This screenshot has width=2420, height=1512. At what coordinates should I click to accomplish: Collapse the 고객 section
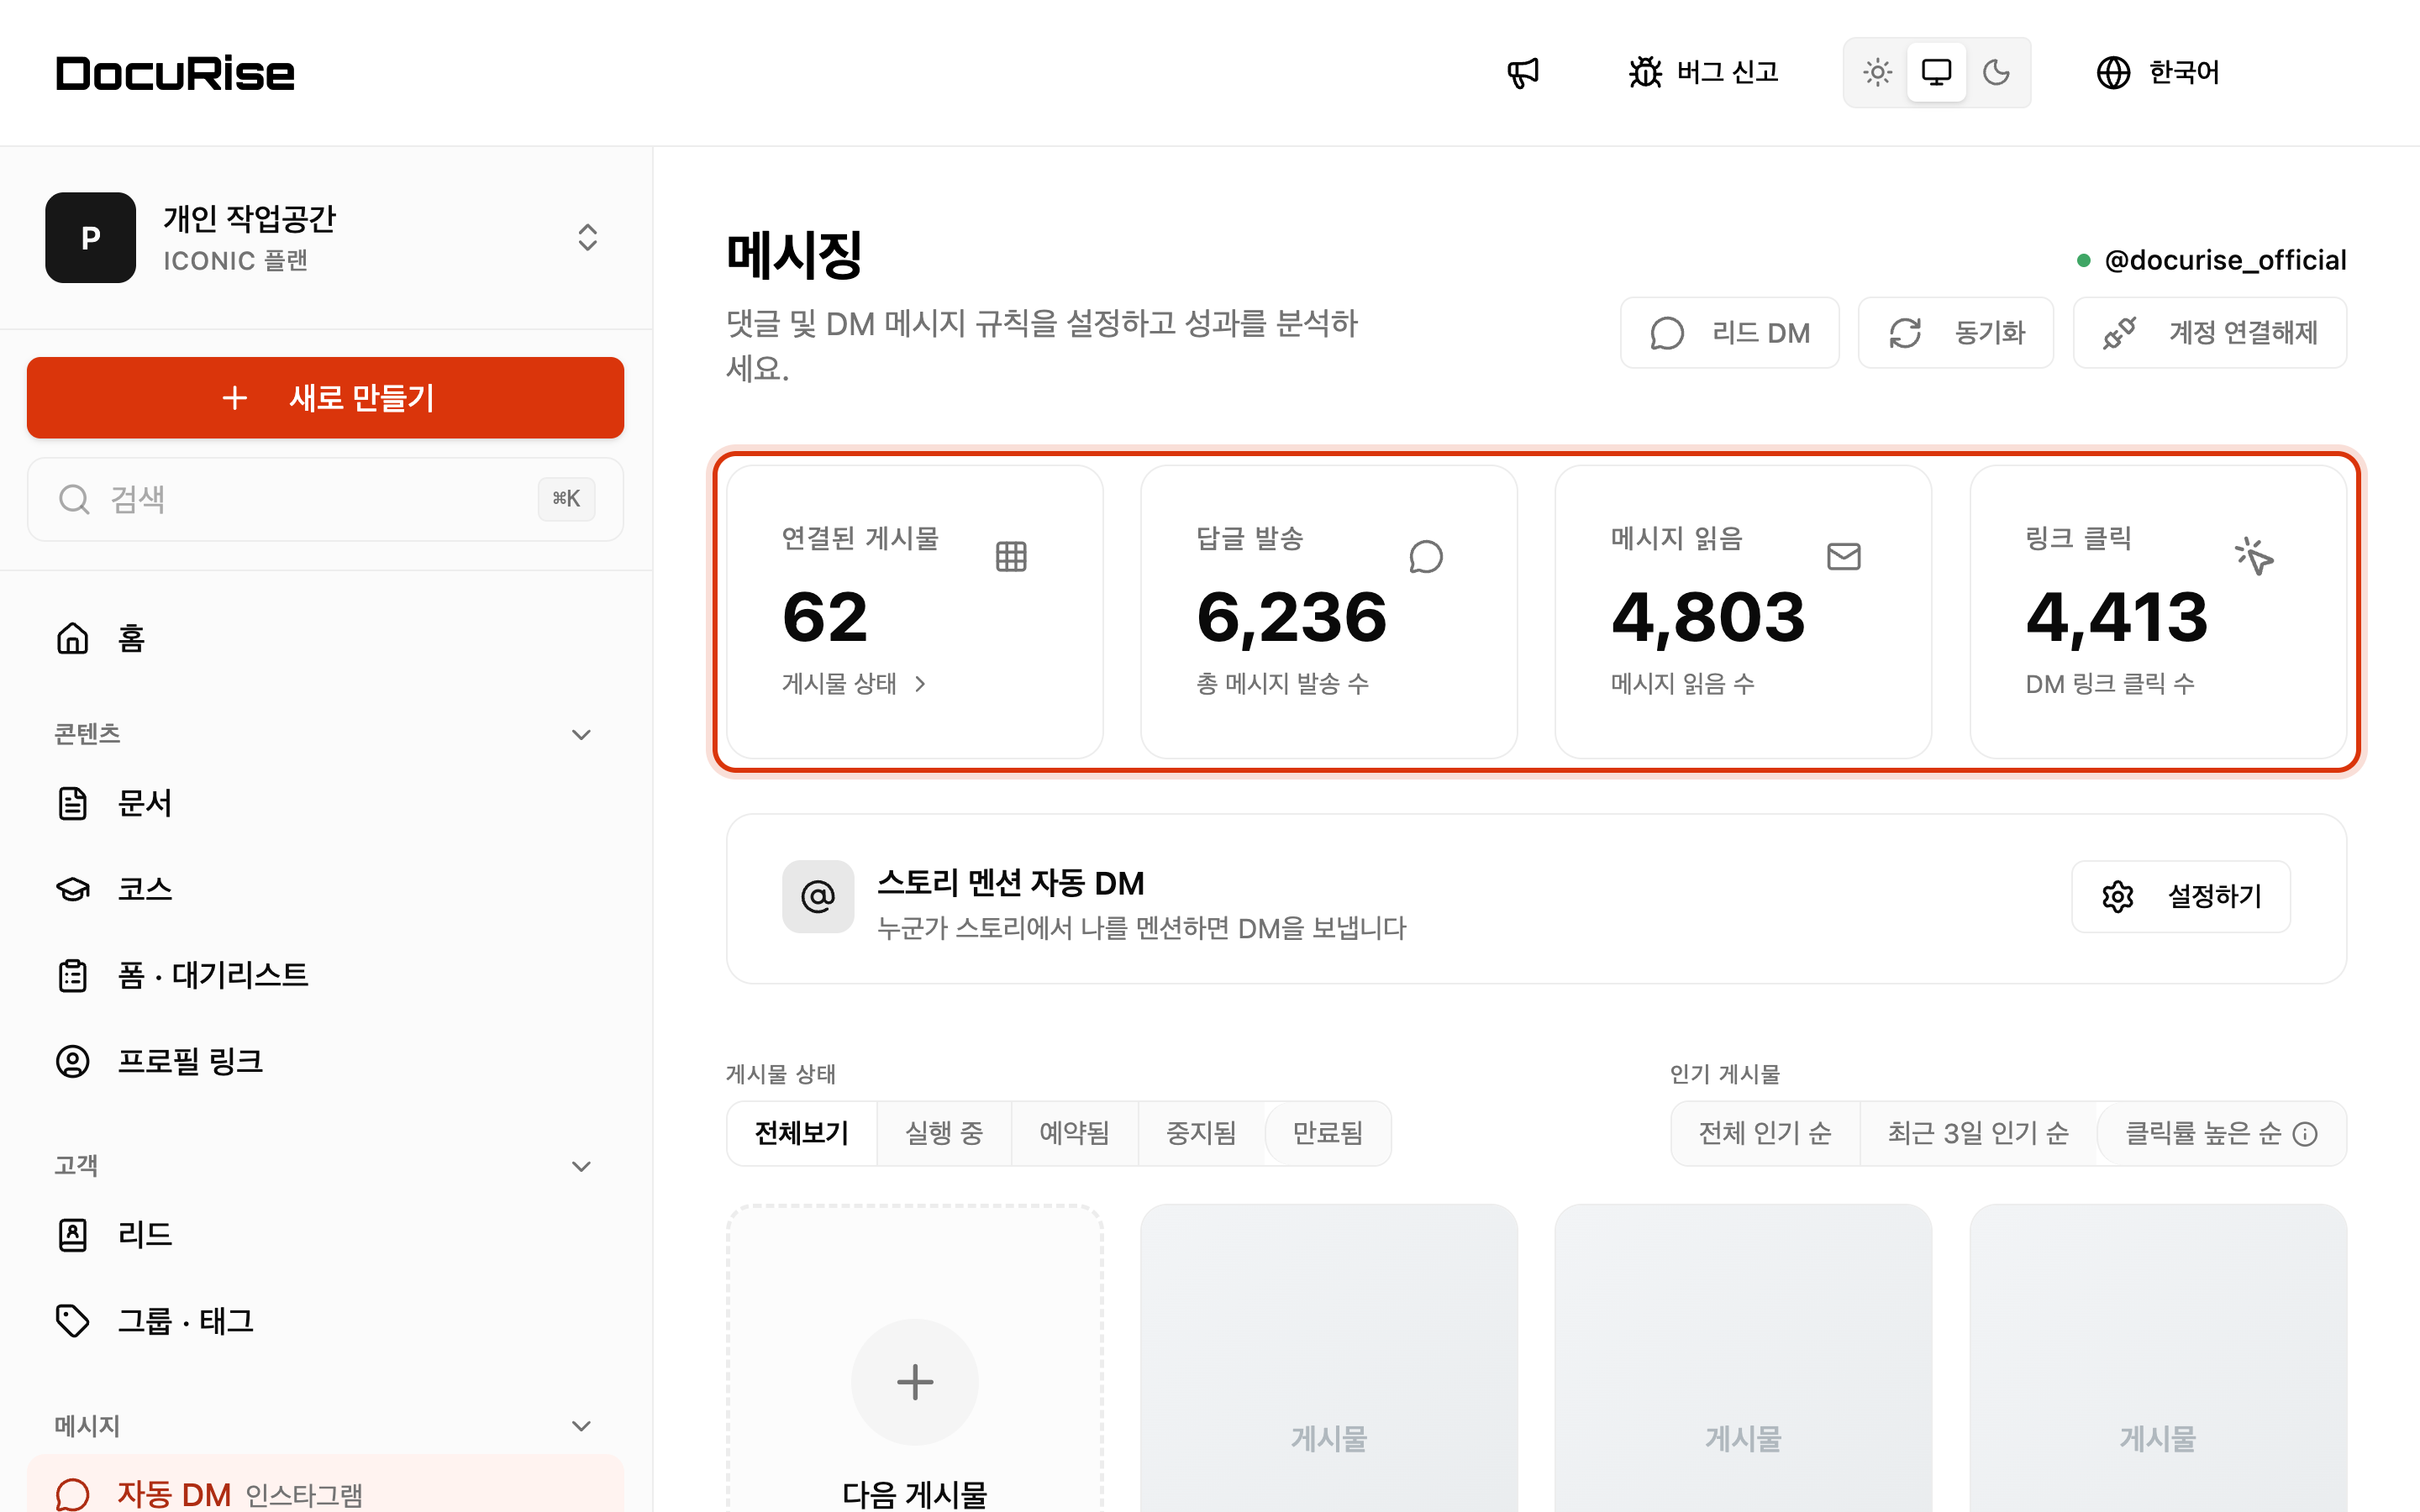[x=581, y=1166]
